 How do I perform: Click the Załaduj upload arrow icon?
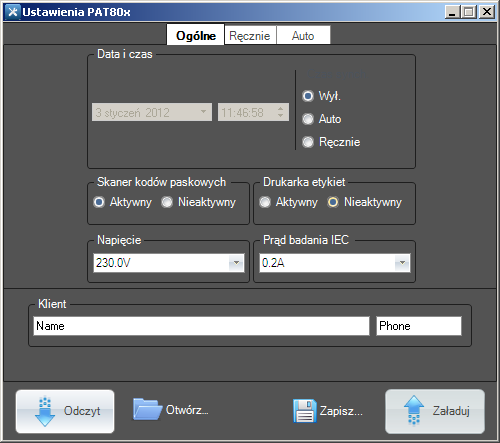(414, 411)
